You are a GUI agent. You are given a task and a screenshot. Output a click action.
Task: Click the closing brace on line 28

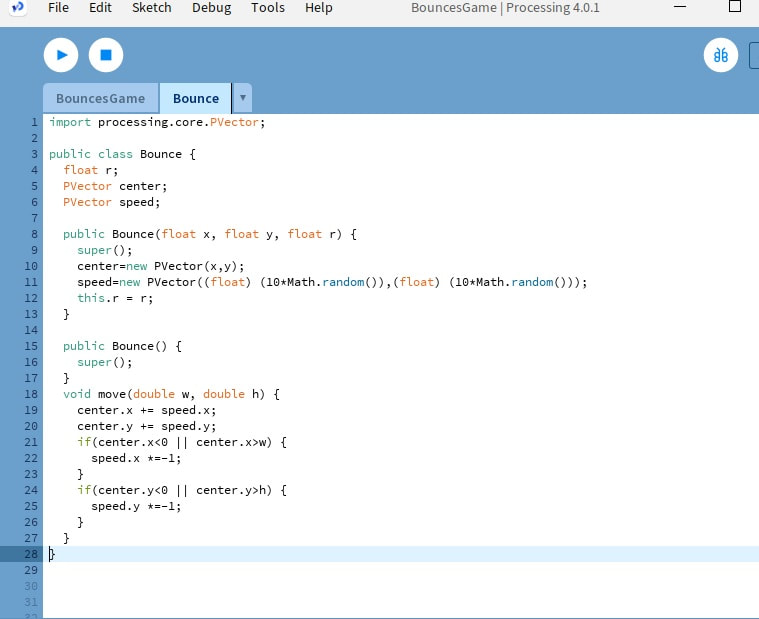click(x=52, y=554)
